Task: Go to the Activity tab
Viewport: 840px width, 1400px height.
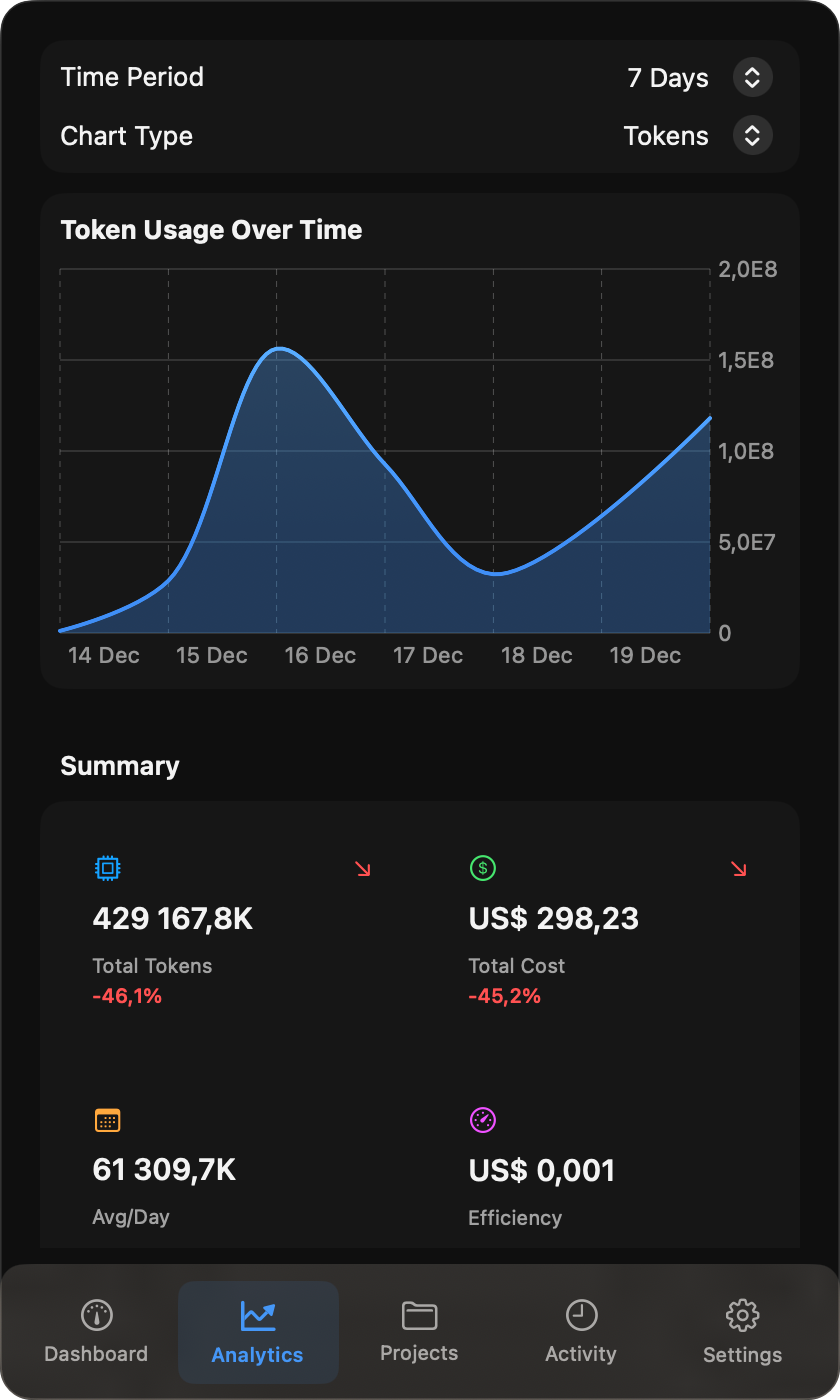Action: click(581, 1332)
